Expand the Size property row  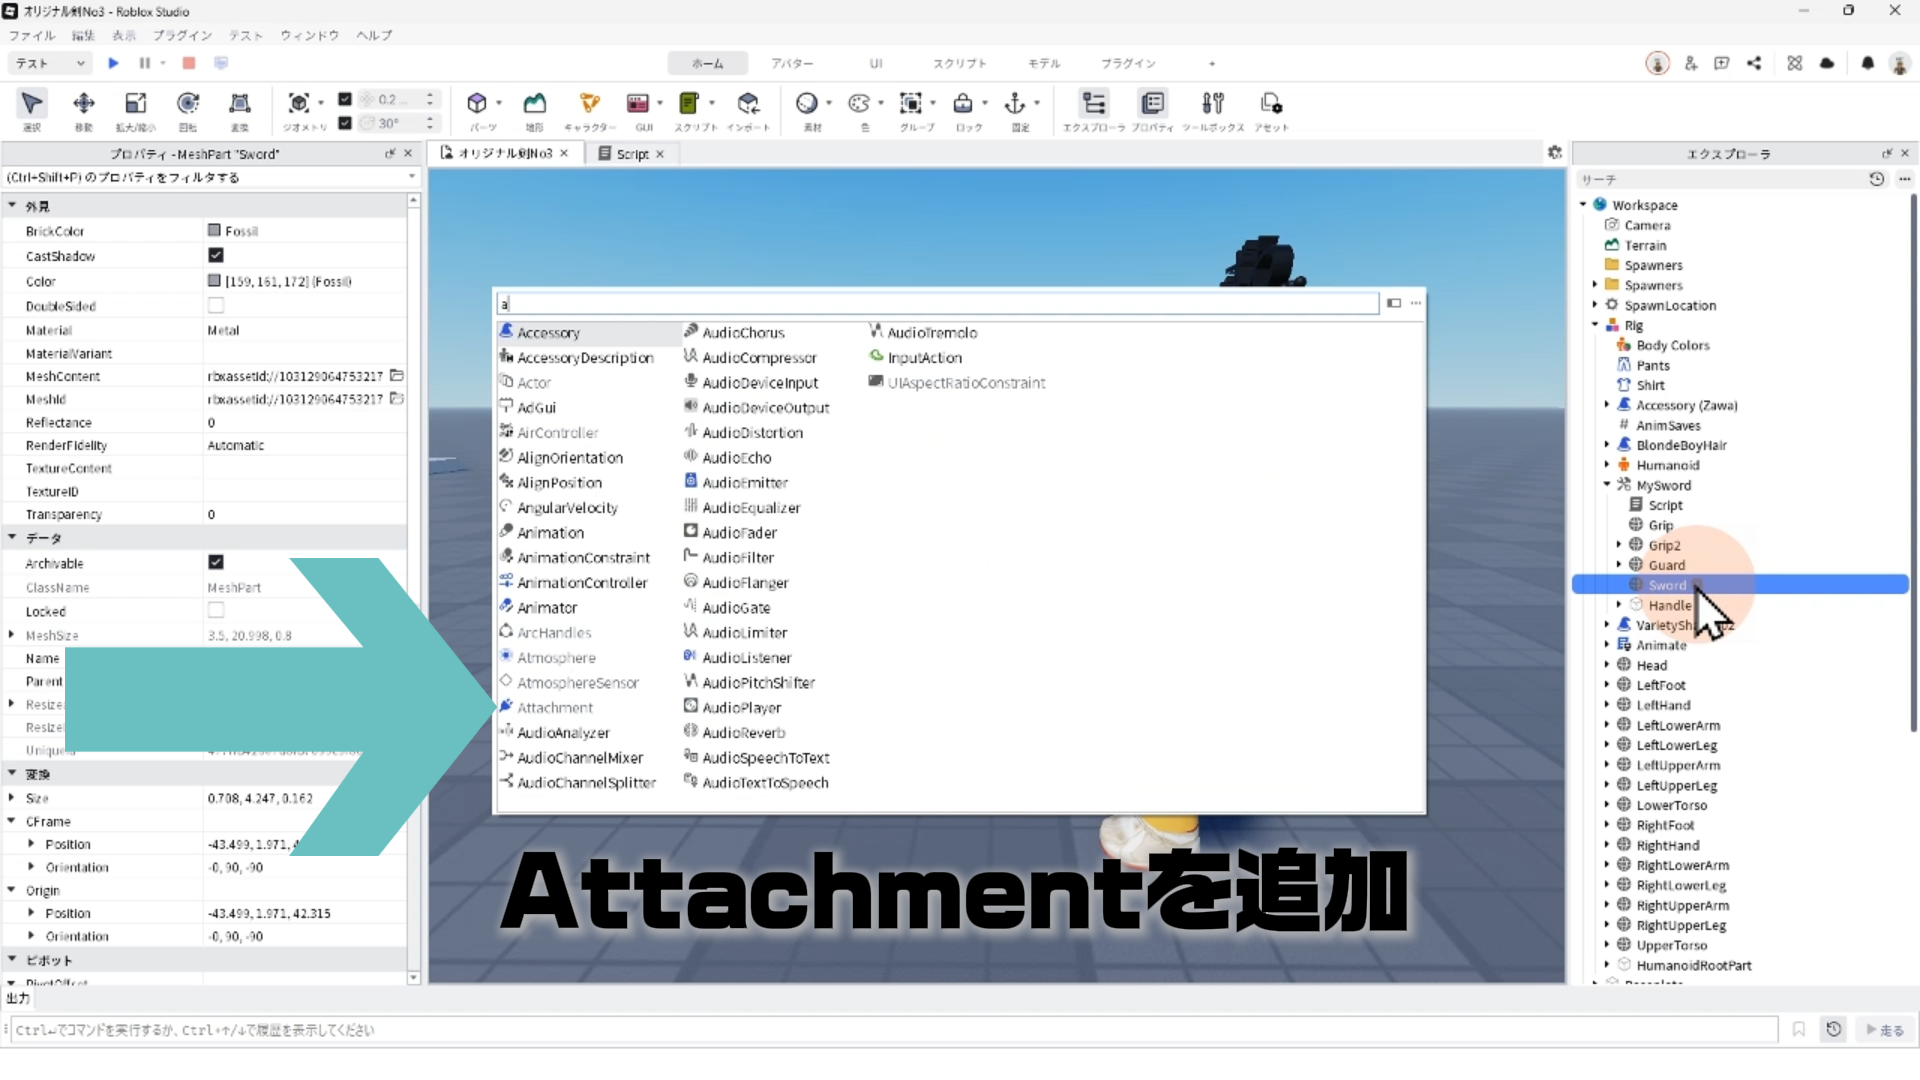[x=12, y=798]
